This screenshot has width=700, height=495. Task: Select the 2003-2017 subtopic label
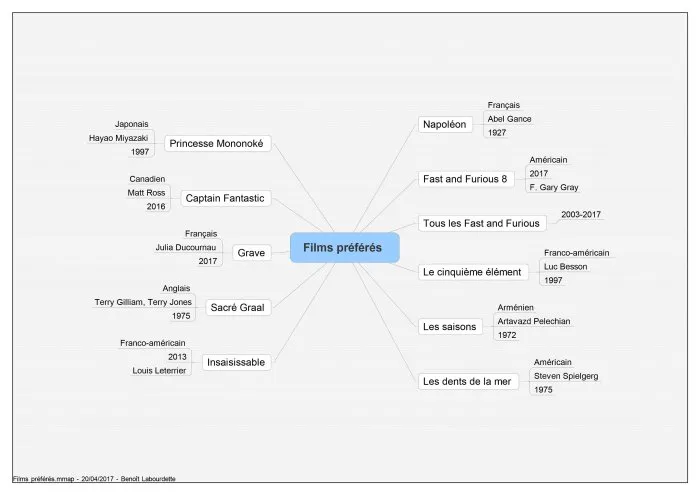click(581, 214)
